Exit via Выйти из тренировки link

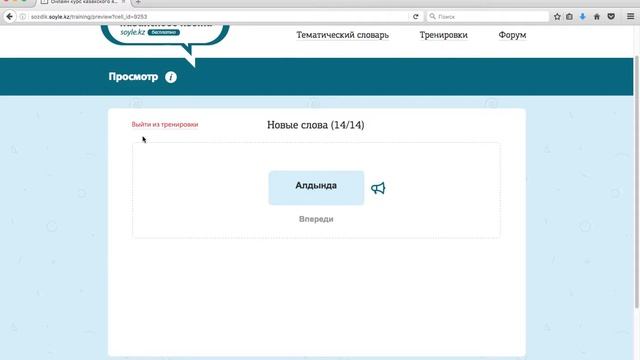[165, 124]
